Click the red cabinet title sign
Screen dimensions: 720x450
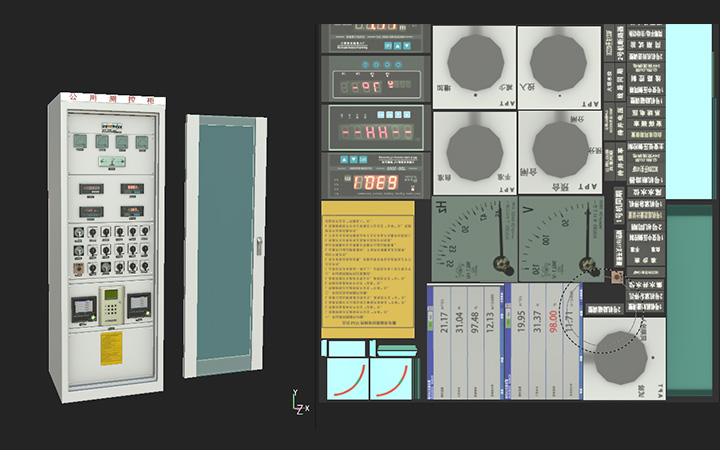coord(112,99)
